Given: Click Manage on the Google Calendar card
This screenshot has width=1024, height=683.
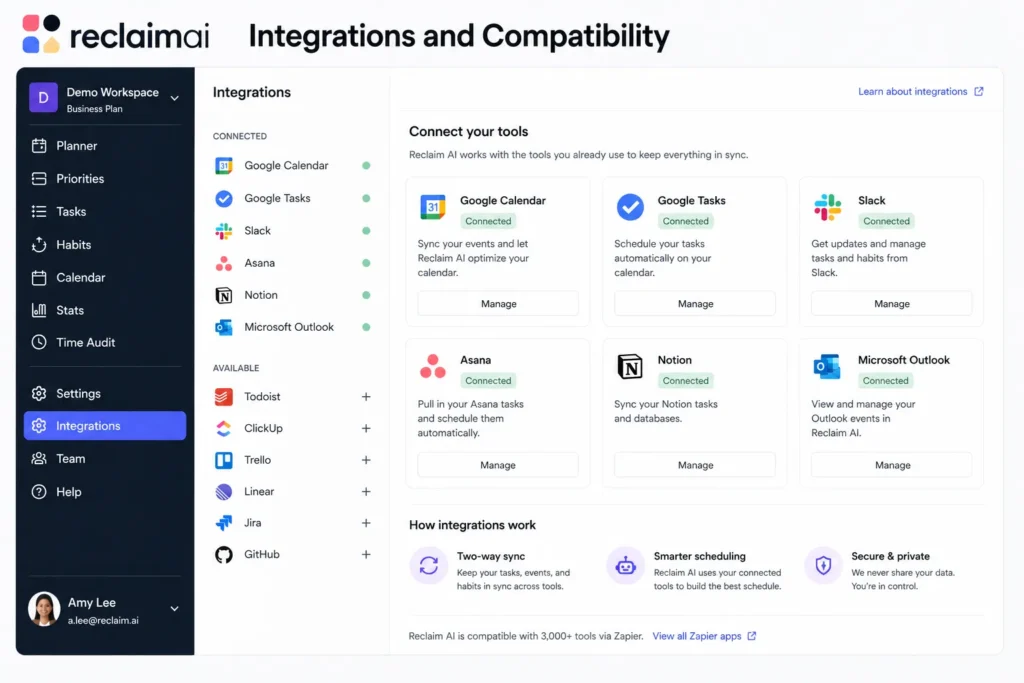Looking at the screenshot, I should [498, 304].
